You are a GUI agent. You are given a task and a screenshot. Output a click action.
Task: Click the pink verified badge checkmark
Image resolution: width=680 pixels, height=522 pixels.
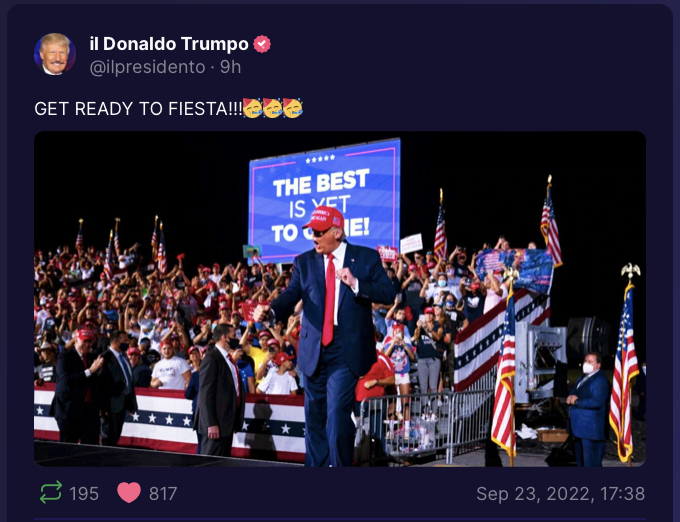262,44
